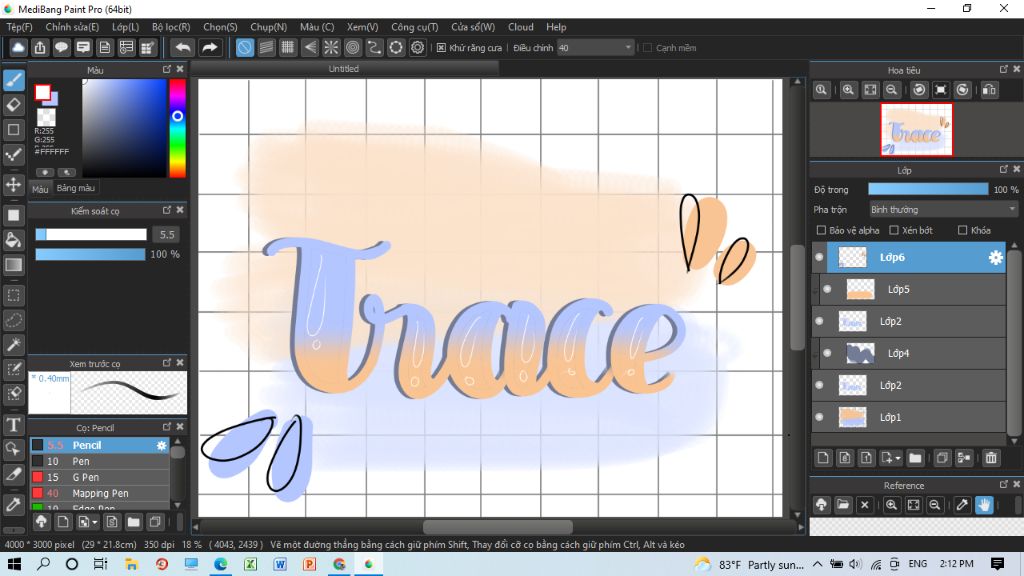This screenshot has width=1024, height=576.
Task: Click layer list scroll down arrow
Action: pos(1014,441)
